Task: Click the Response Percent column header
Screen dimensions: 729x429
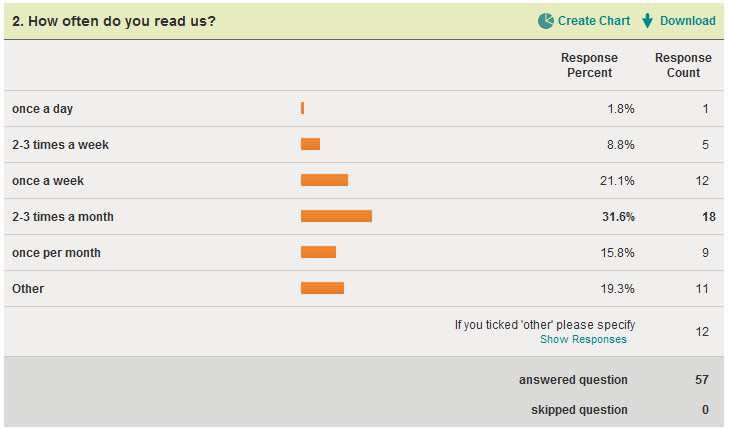Action: click(x=589, y=65)
